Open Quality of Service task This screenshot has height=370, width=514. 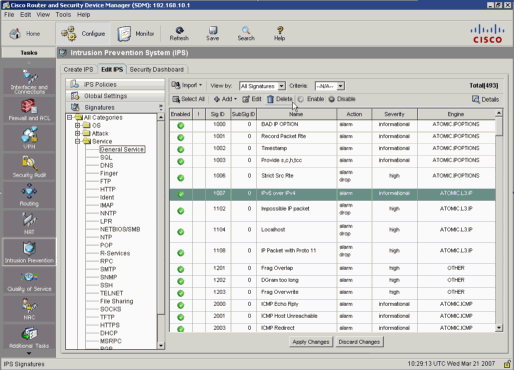click(x=29, y=281)
